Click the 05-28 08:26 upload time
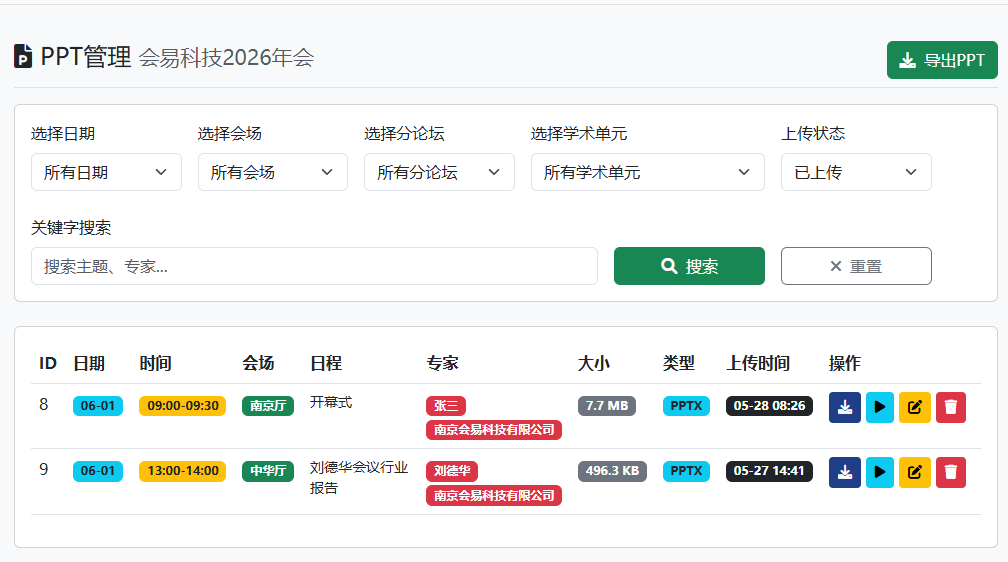Image resolution: width=1008 pixels, height=562 pixels. click(770, 406)
